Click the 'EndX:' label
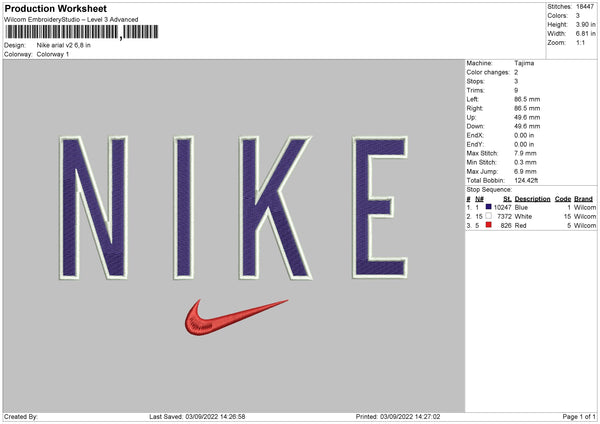 click(x=475, y=135)
